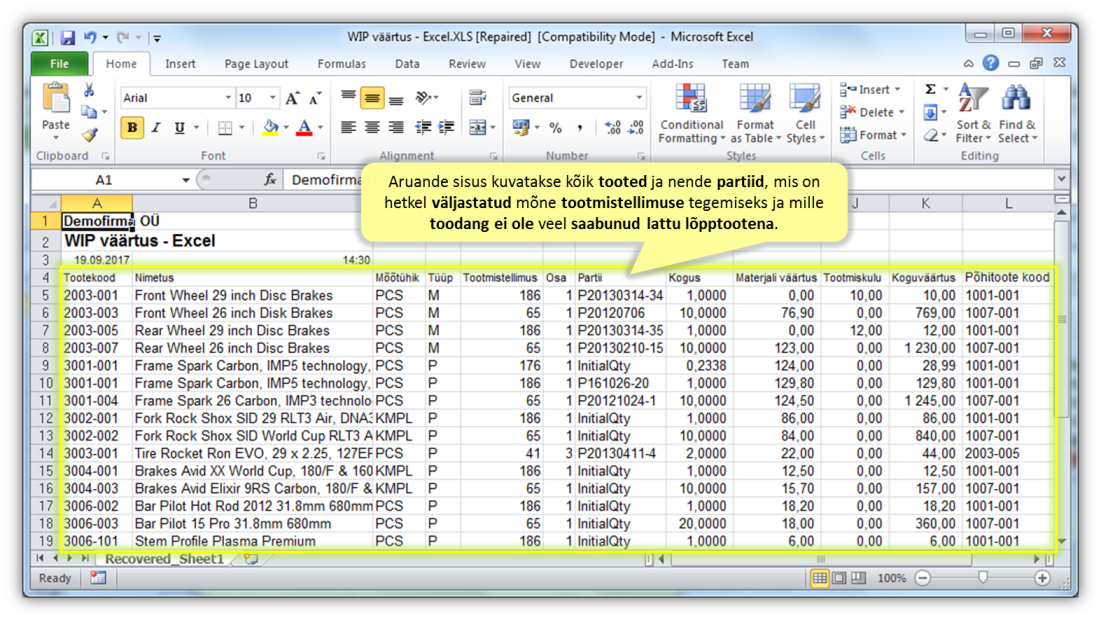The image size is (1101, 620).
Task: Click the Delete cells button
Action: 872,112
